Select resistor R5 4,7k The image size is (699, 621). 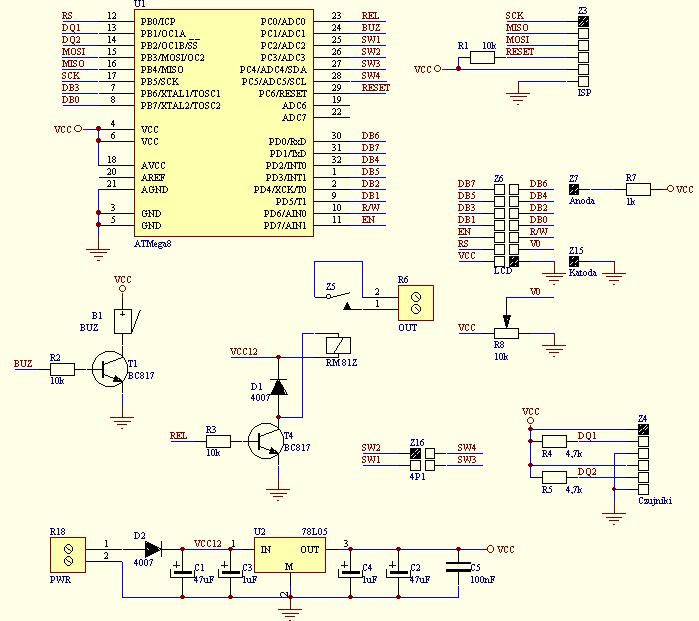[554, 477]
